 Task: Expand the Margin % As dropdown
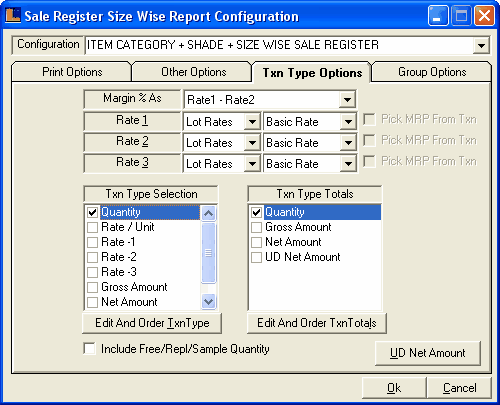tap(347, 100)
